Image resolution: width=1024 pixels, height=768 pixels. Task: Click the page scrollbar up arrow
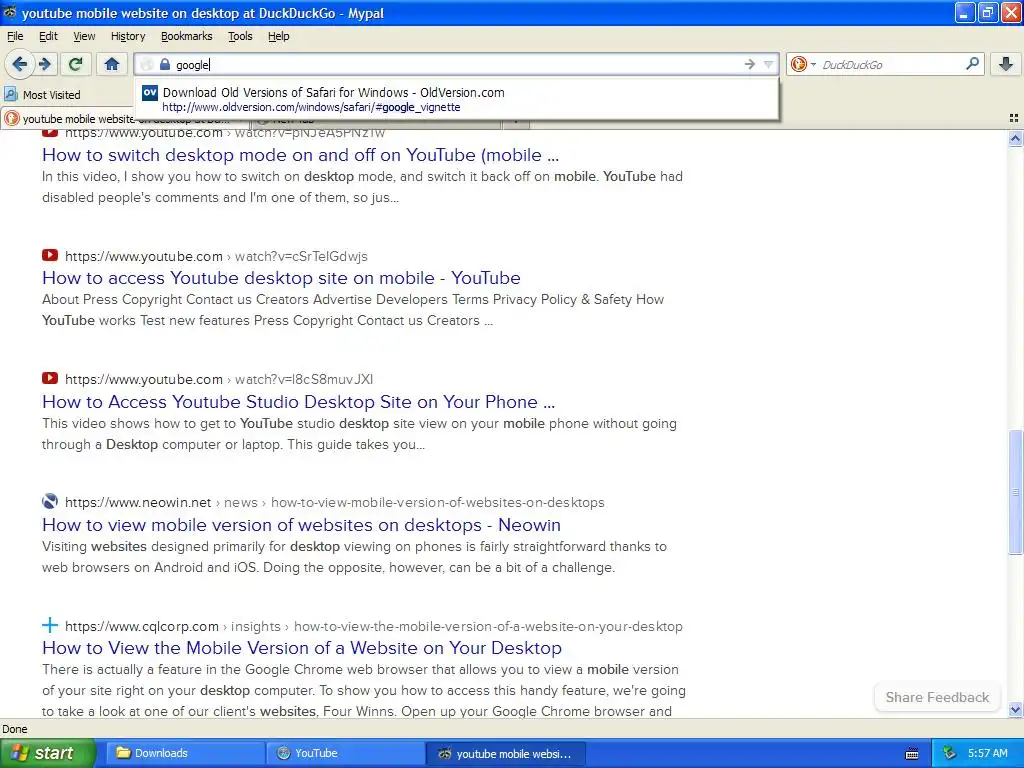click(x=1015, y=138)
